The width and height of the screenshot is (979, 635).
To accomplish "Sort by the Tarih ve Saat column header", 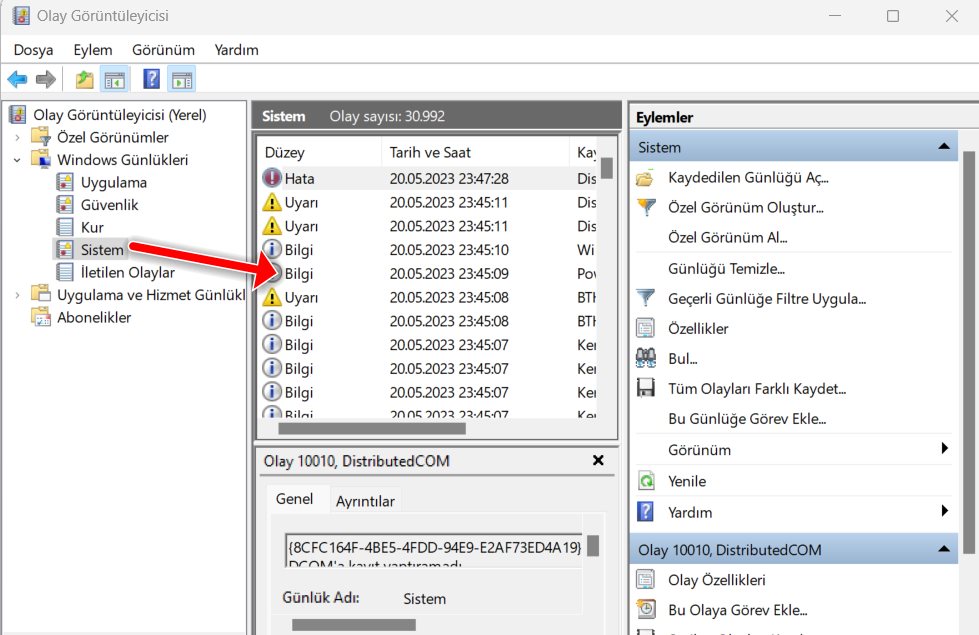I will click(x=475, y=152).
